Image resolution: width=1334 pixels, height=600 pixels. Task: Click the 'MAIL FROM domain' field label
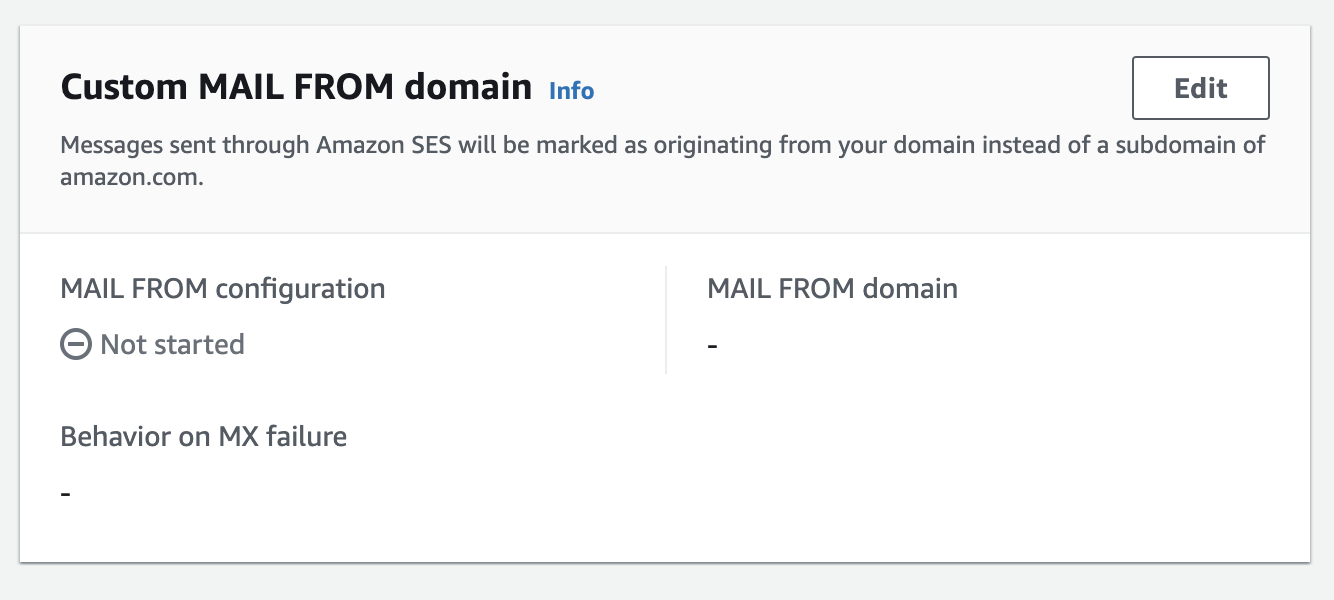point(832,289)
